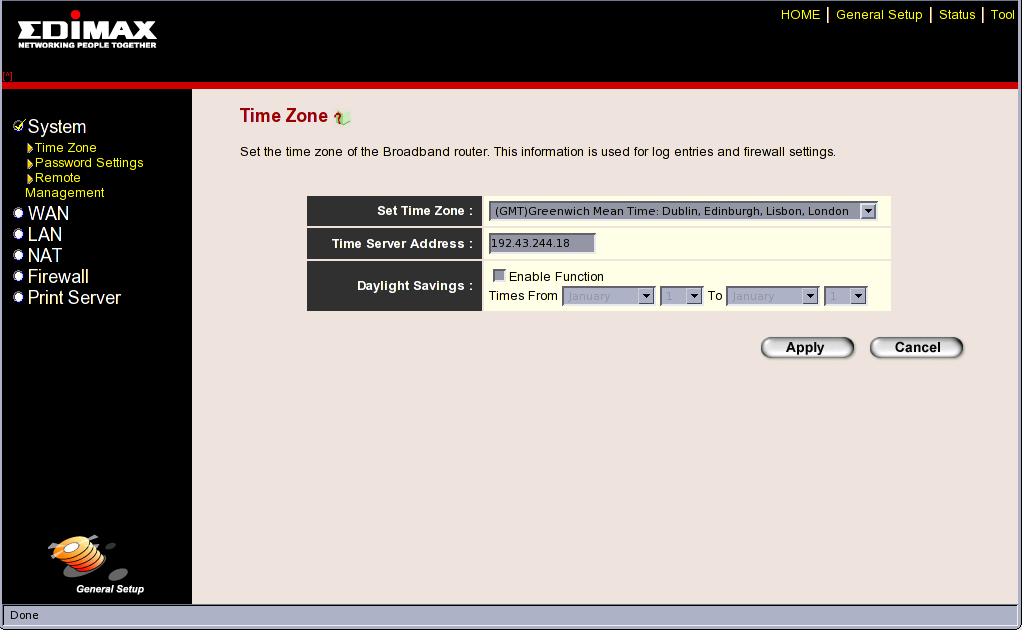Cancel the time zone changes
This screenshot has height=630, width=1022.
point(916,347)
